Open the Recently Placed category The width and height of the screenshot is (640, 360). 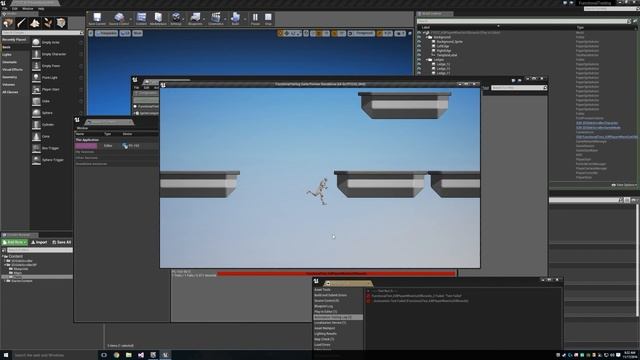(x=15, y=40)
